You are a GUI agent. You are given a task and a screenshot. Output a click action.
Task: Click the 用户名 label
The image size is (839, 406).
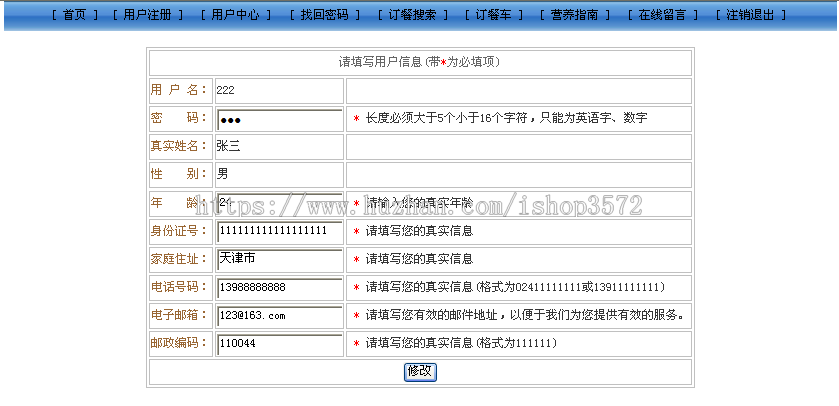point(179,90)
